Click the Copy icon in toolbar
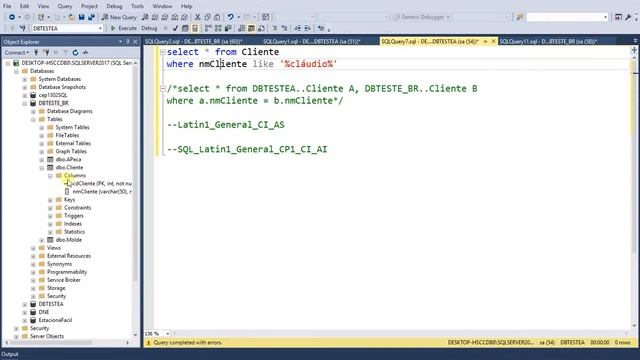The width and height of the screenshot is (640, 360). coord(207,17)
